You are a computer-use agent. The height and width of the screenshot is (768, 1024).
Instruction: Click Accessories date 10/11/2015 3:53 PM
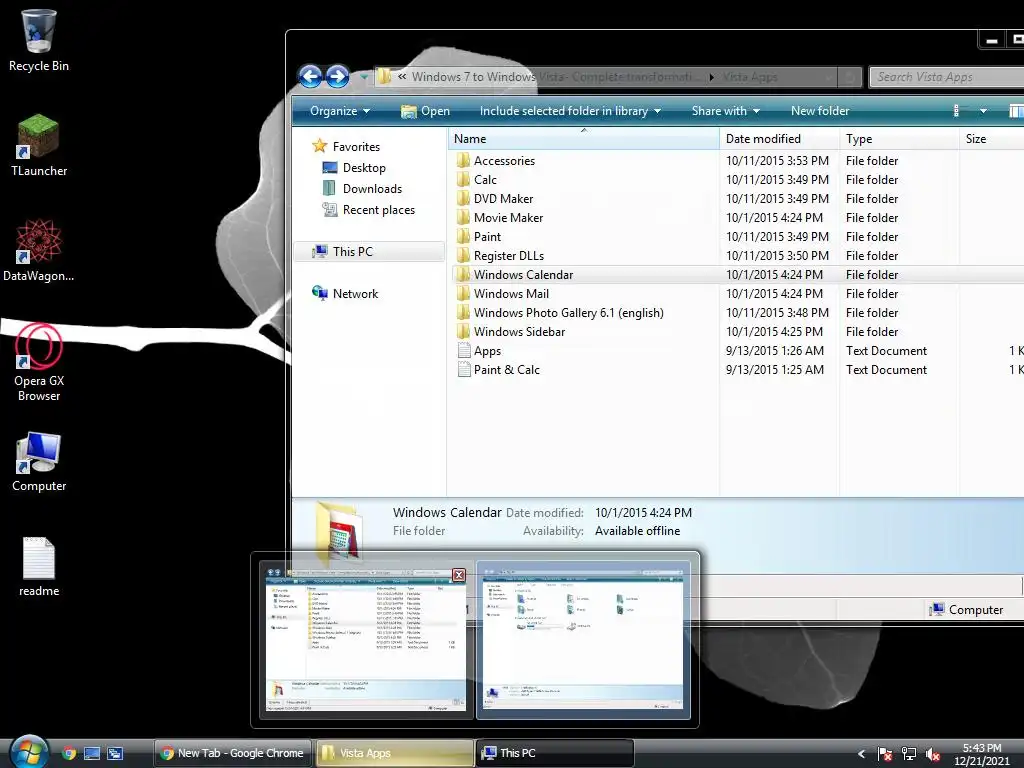(x=777, y=161)
